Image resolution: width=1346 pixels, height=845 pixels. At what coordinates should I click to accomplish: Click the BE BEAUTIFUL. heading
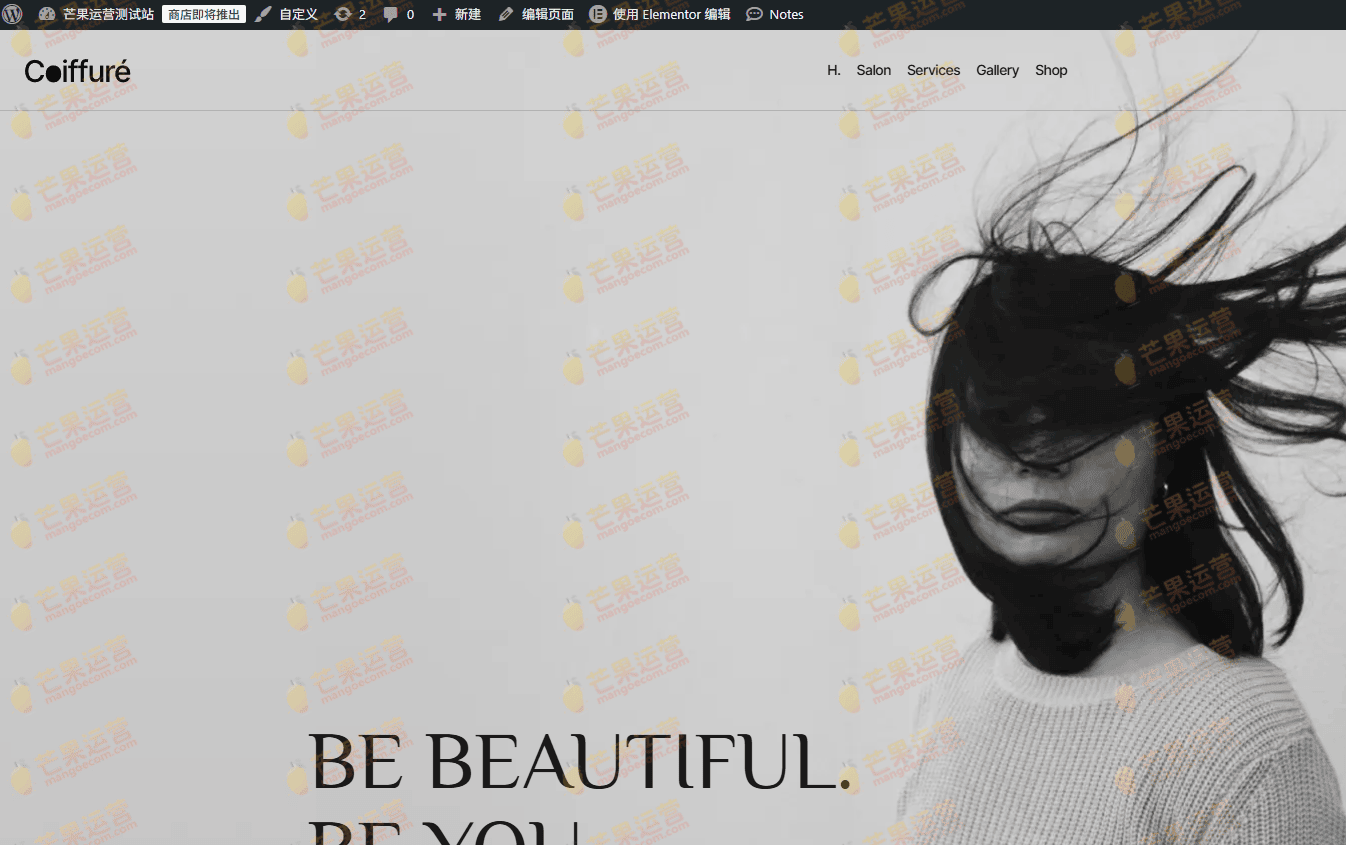coord(579,762)
